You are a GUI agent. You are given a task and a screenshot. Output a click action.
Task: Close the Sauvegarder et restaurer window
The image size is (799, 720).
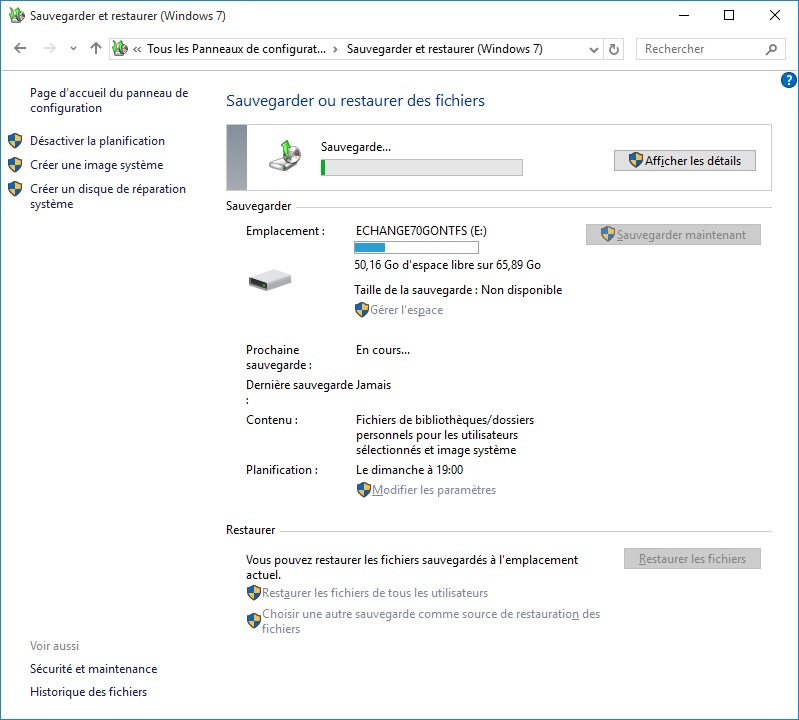[775, 15]
